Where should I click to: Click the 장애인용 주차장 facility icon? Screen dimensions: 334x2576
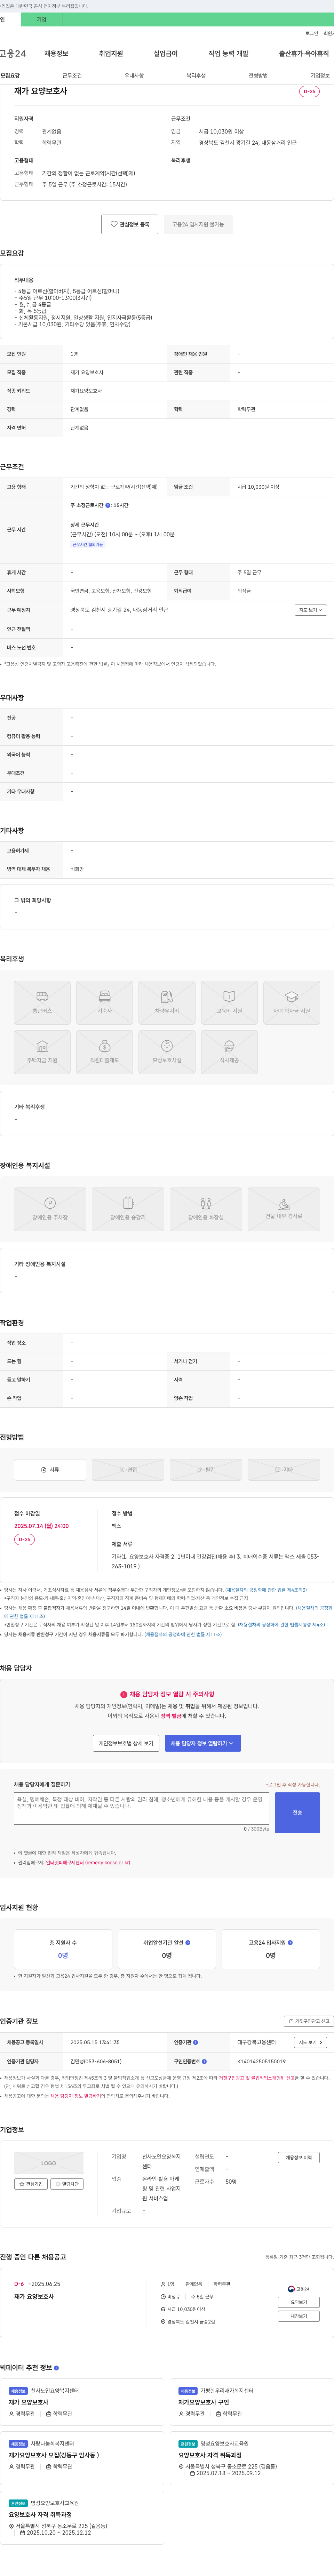pyautogui.click(x=50, y=1209)
